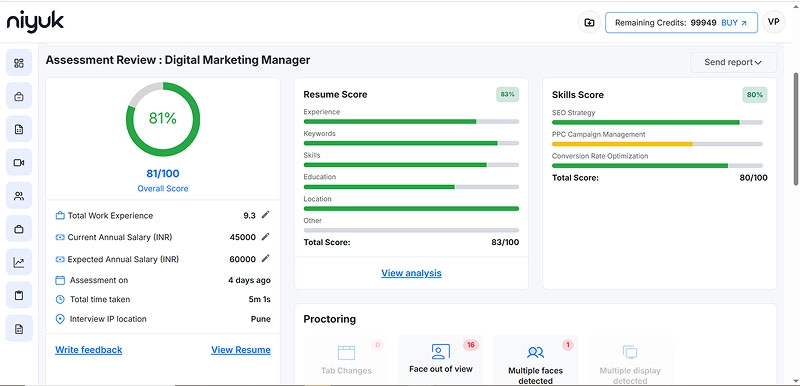Expand the Send report dropdown
The width and height of the screenshot is (800, 386).
click(733, 62)
